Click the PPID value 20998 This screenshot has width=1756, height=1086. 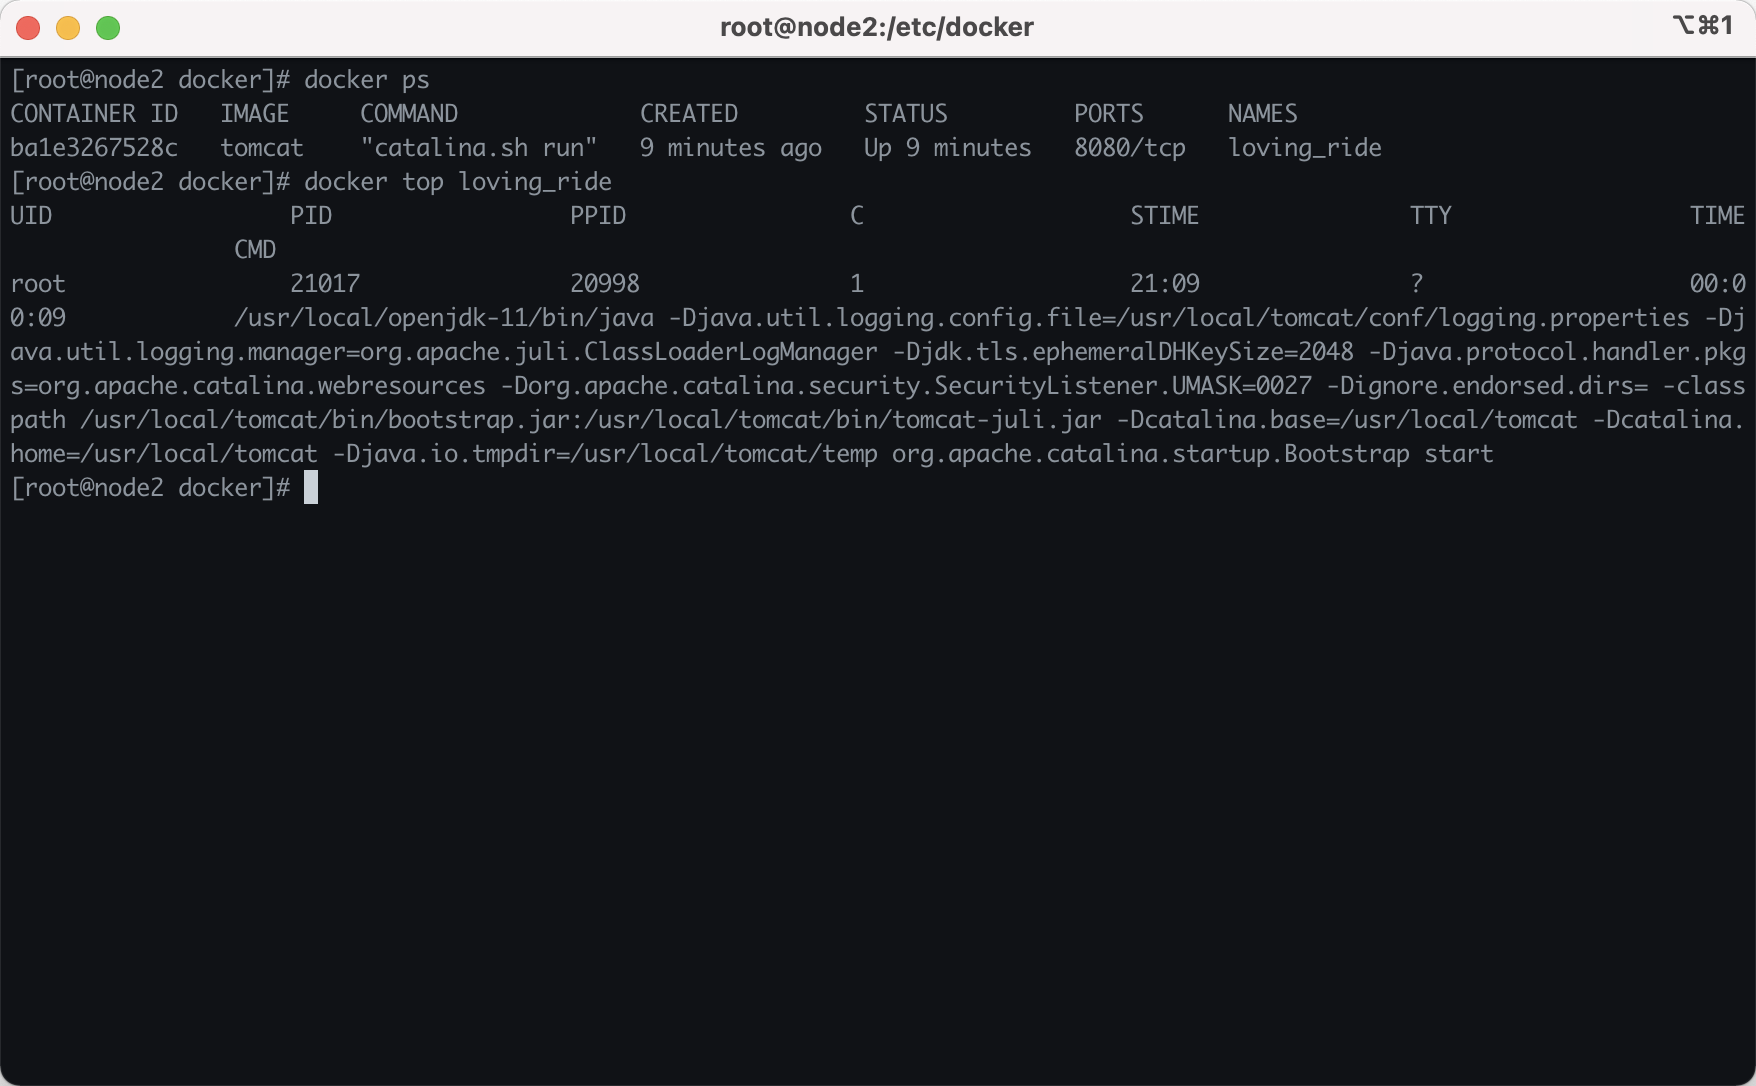[604, 284]
